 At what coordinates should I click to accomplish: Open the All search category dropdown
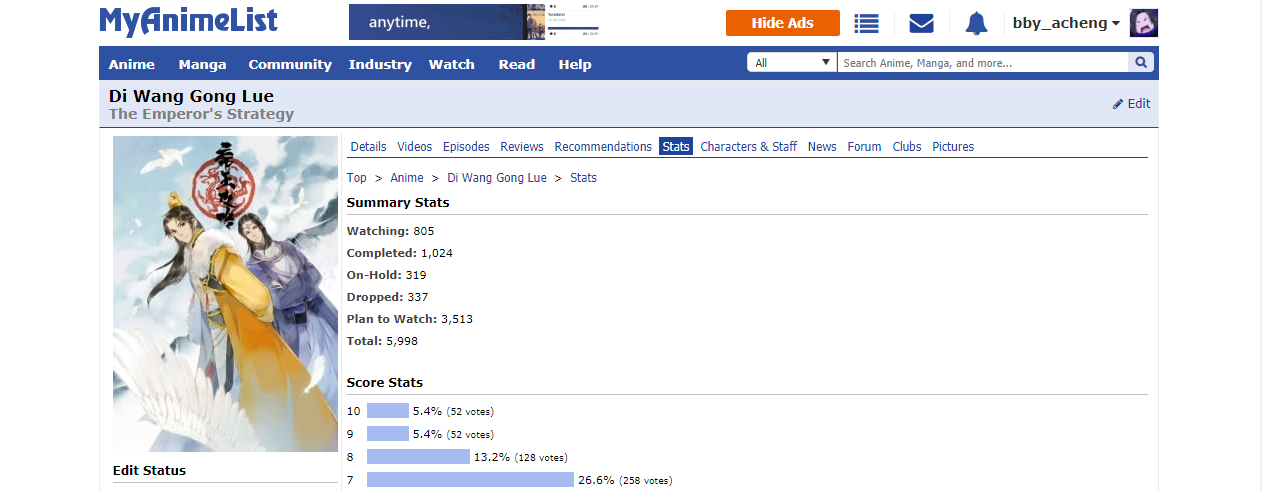point(793,63)
